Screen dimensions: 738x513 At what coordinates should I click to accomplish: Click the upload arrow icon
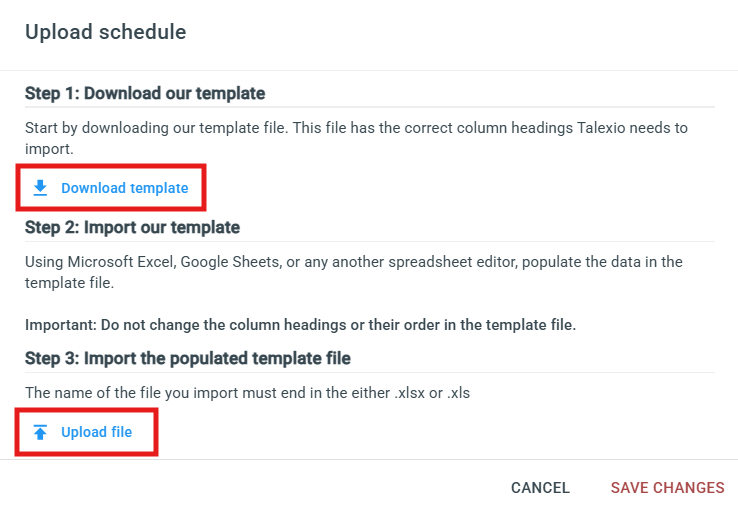40,432
